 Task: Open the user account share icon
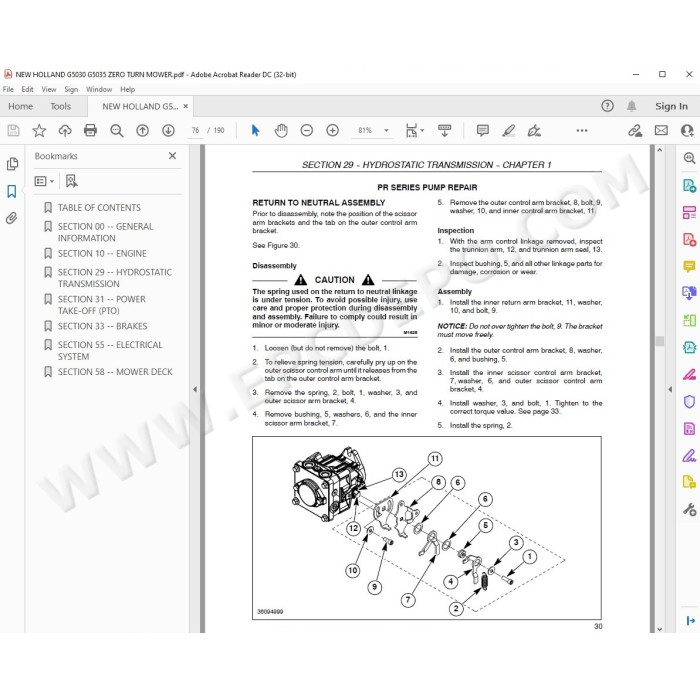pyautogui.click(x=688, y=130)
